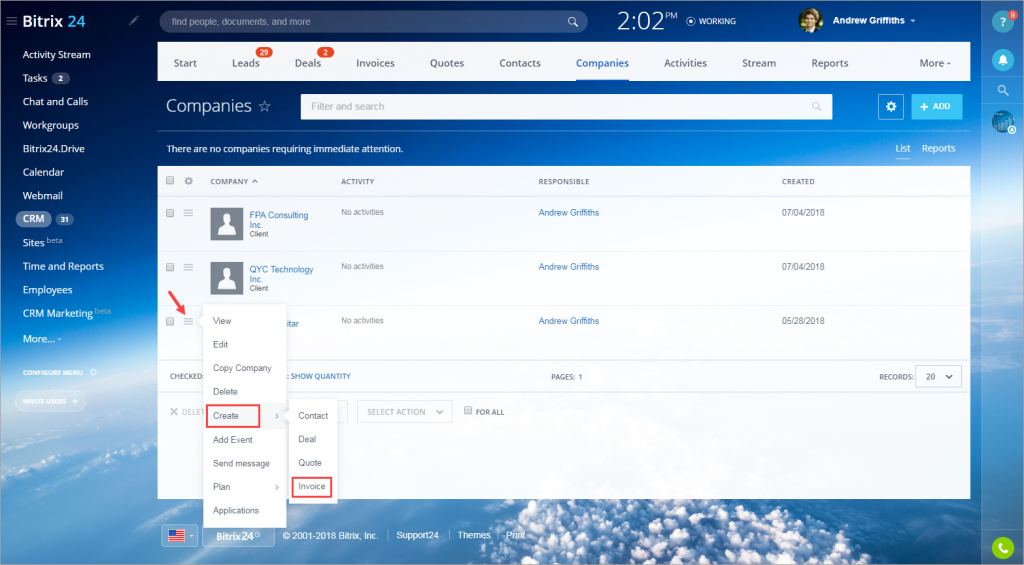Open the SELECT ACTION dropdown
1024x565 pixels.
[404, 412]
